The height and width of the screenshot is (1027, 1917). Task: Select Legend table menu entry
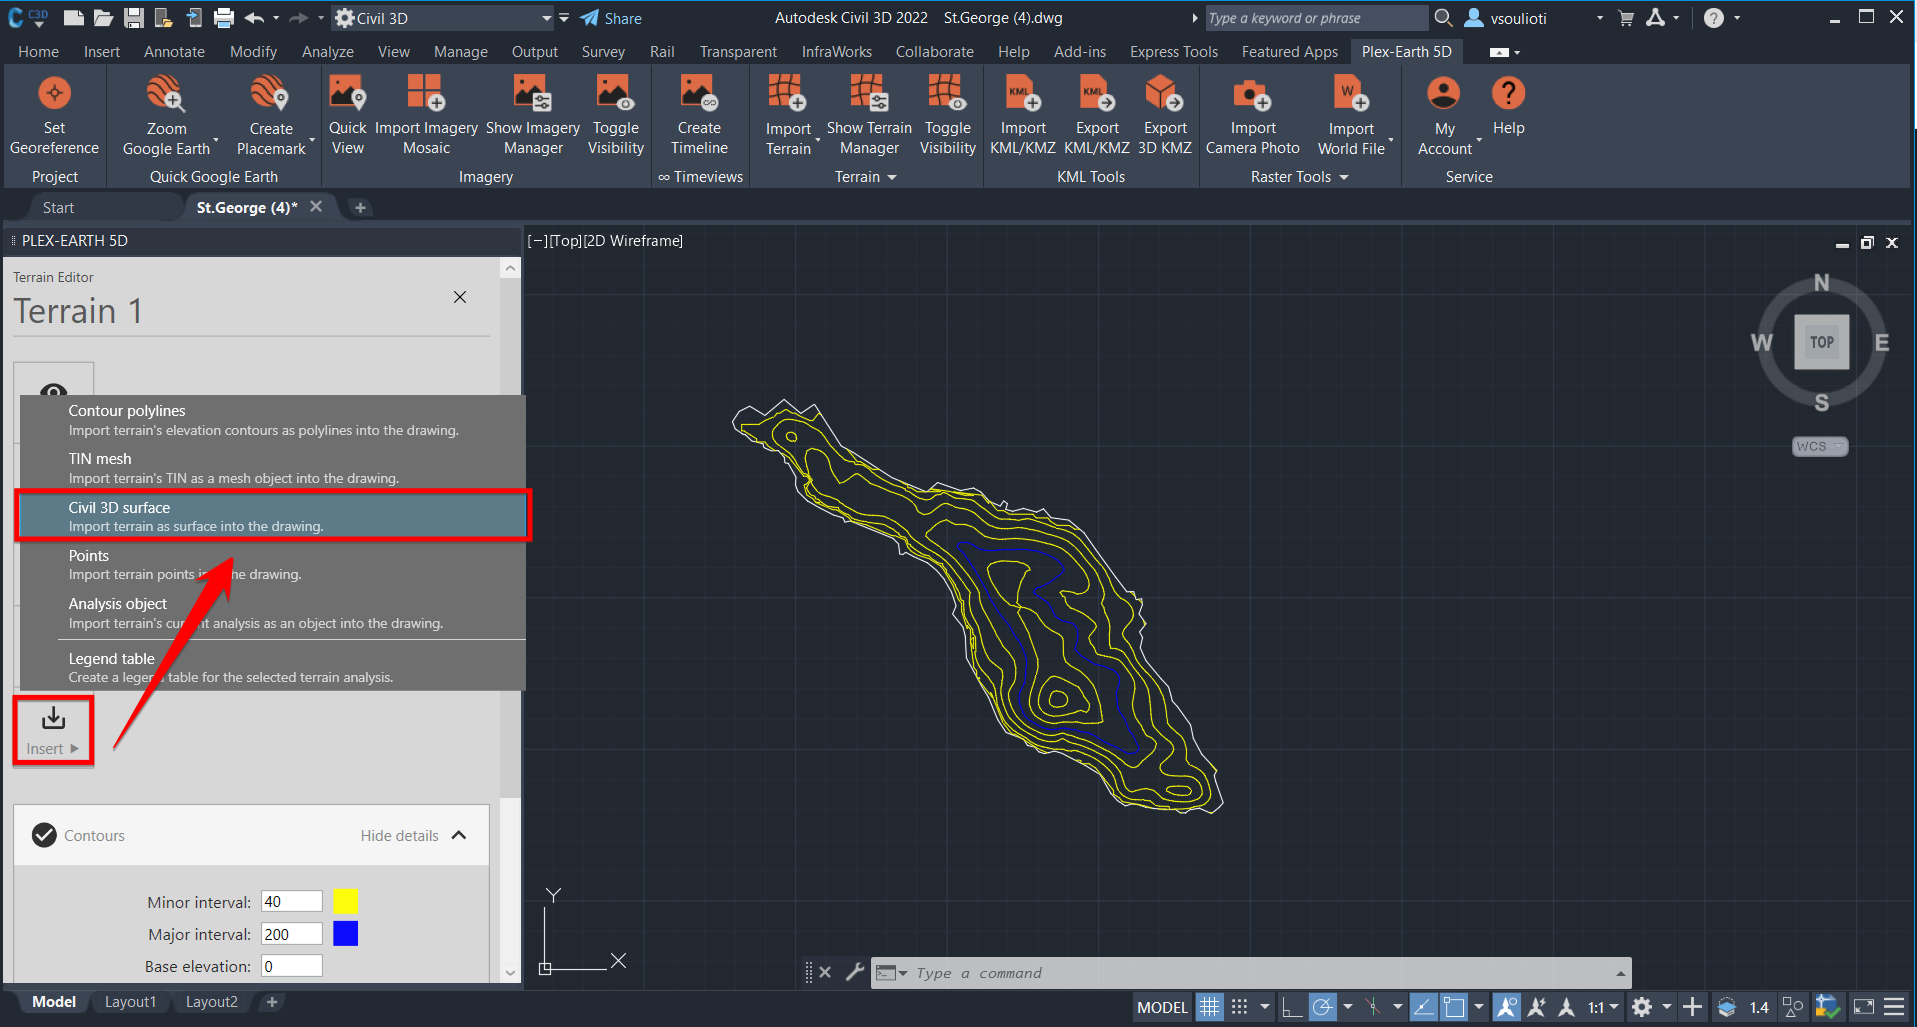(x=273, y=667)
